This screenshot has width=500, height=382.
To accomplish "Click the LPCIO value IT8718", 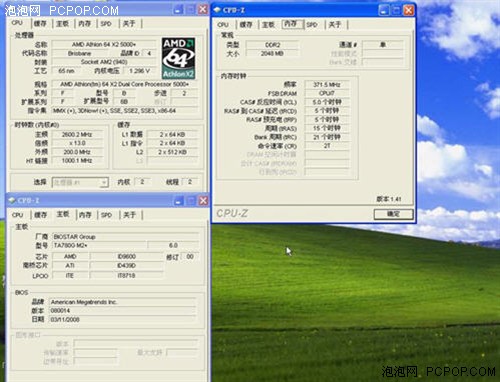I will tap(127, 276).
